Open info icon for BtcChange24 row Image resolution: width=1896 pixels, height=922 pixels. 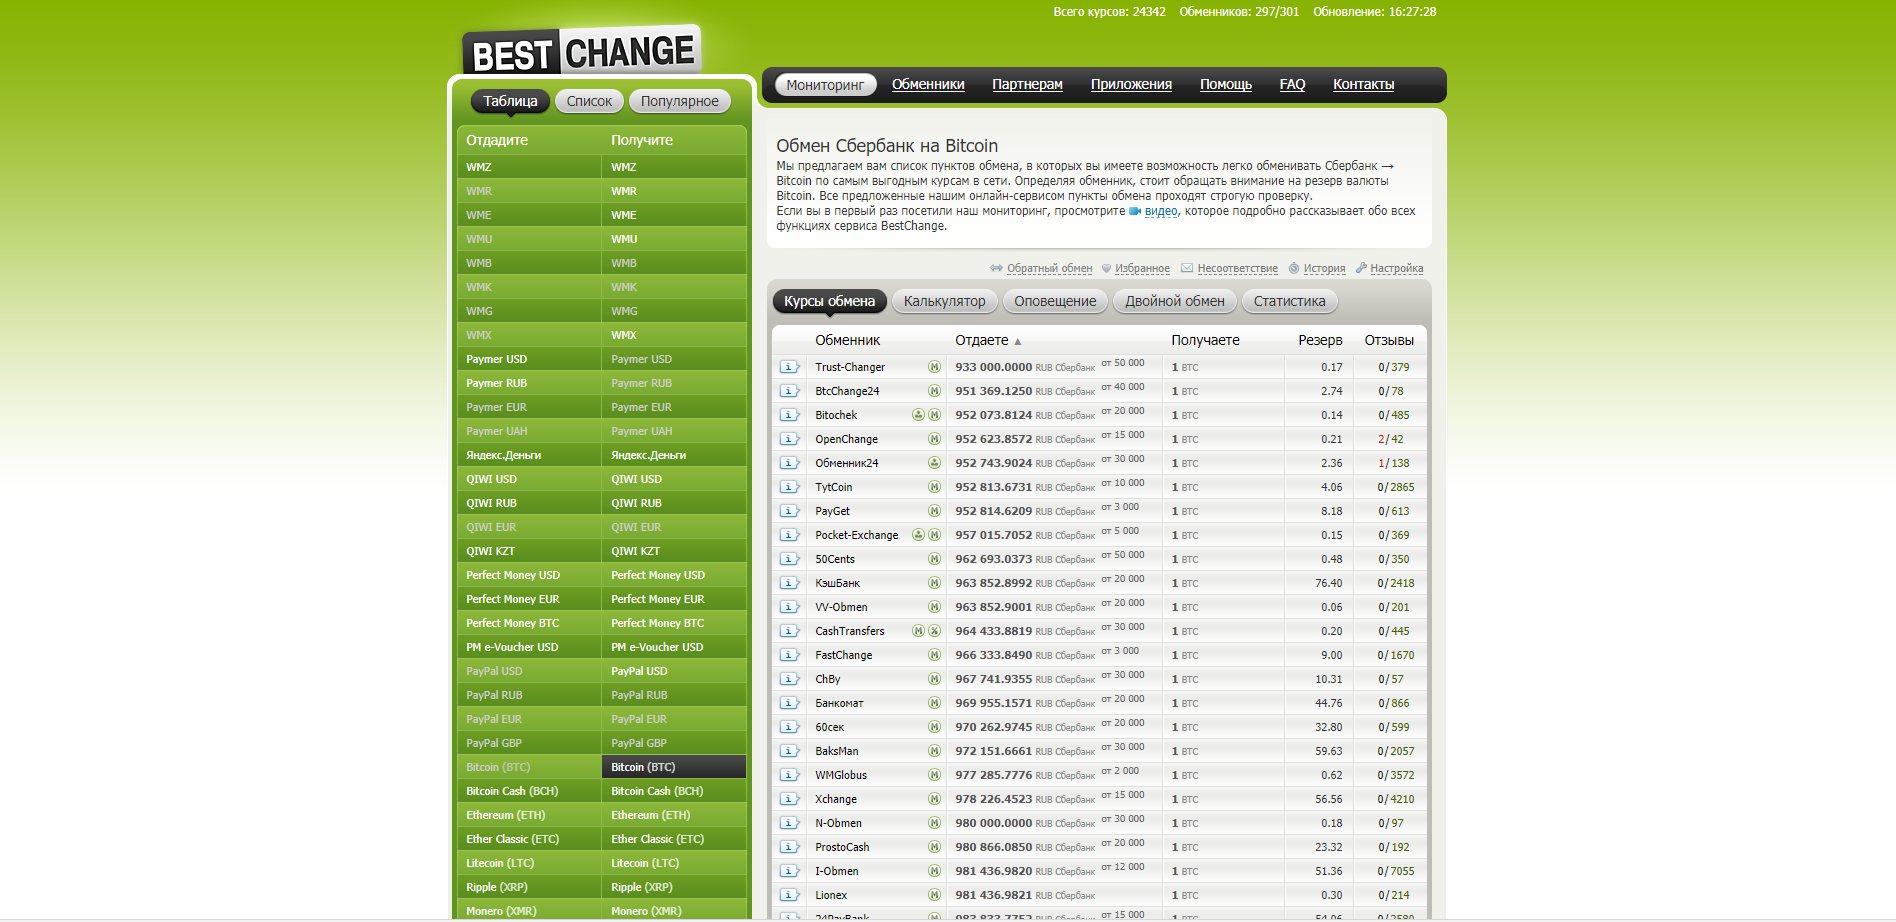[x=789, y=391]
